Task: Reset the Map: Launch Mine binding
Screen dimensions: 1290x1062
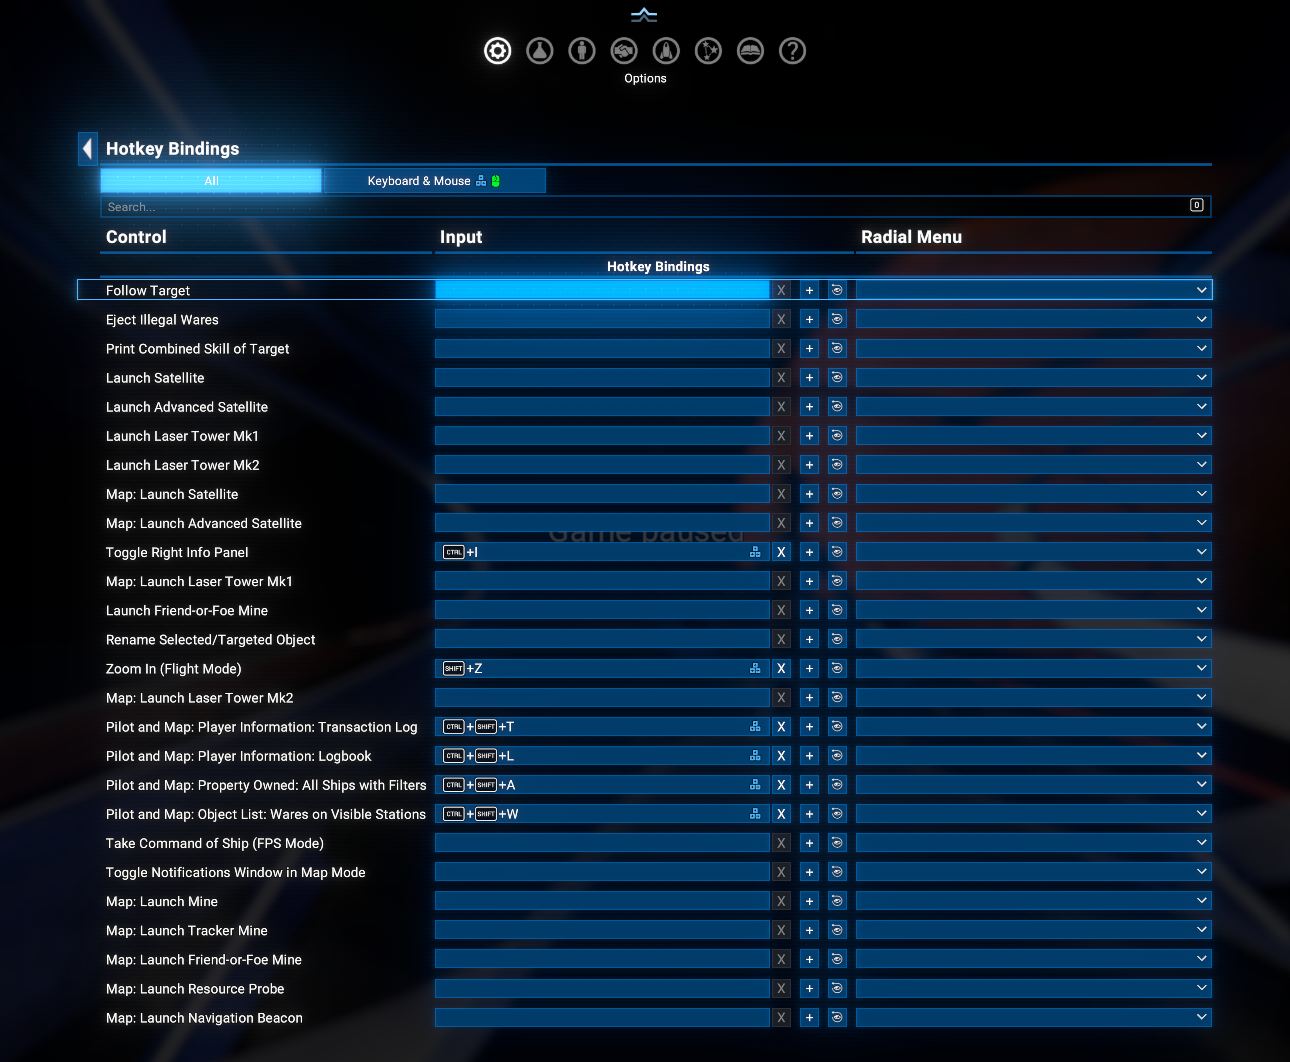Action: tap(837, 901)
